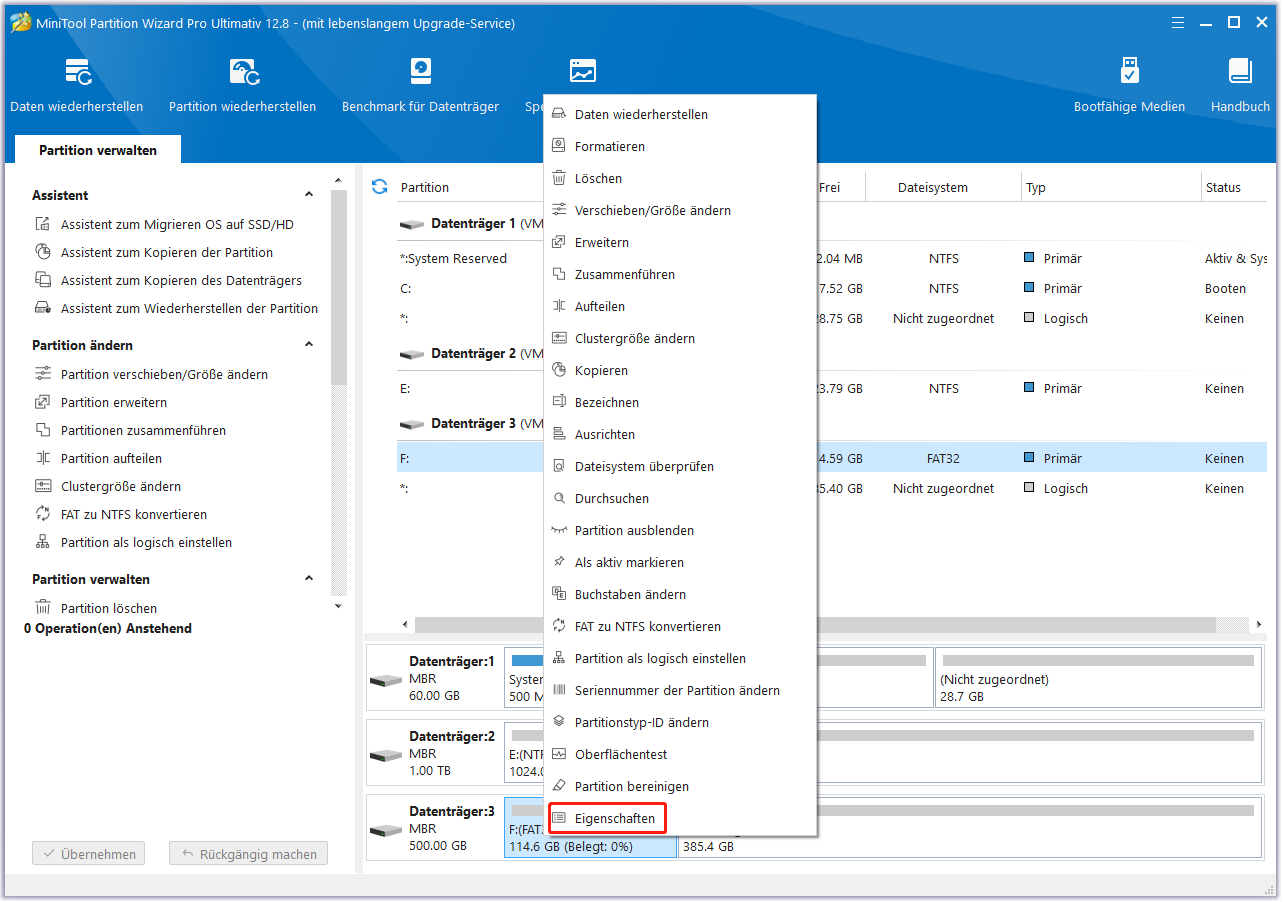This screenshot has height=902, width=1284.
Task: Click the horizontal scrollbar's right arrow
Action: [x=1257, y=625]
